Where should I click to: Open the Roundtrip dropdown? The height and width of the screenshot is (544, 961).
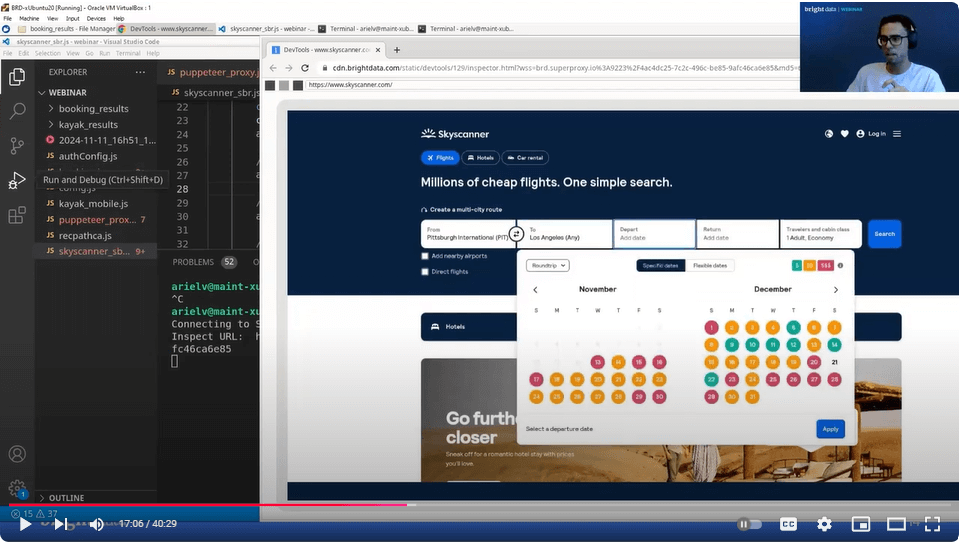pyautogui.click(x=547, y=265)
